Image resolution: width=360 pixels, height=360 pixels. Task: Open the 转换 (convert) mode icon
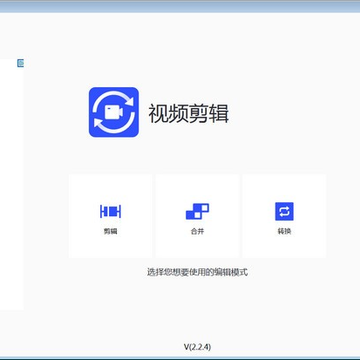tap(284, 211)
